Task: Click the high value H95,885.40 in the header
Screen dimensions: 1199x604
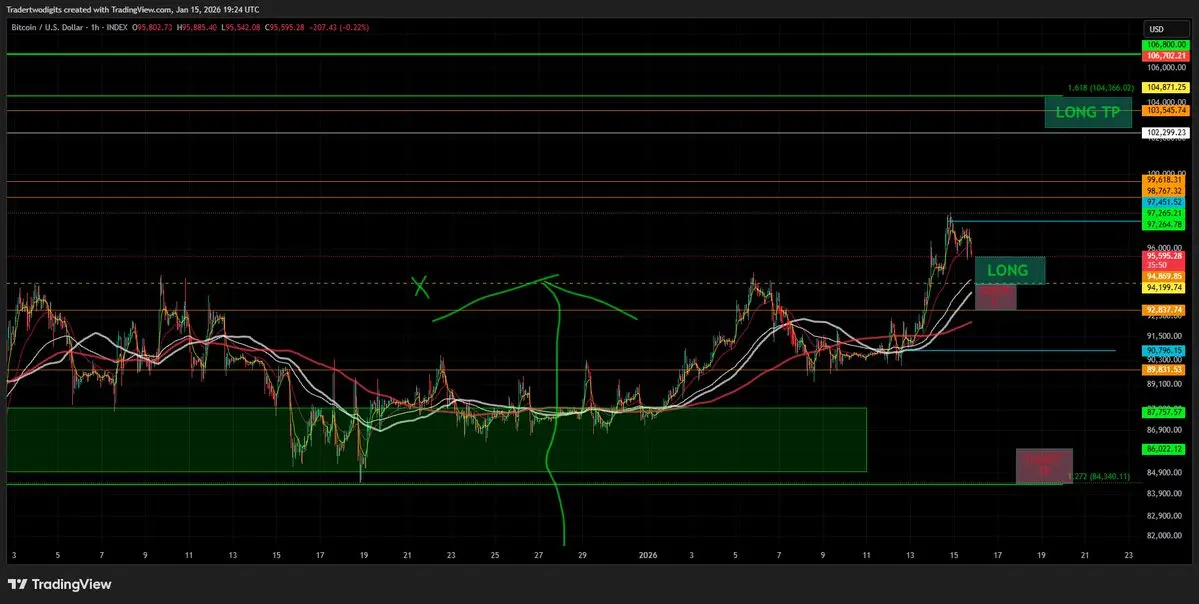Action: [197, 27]
